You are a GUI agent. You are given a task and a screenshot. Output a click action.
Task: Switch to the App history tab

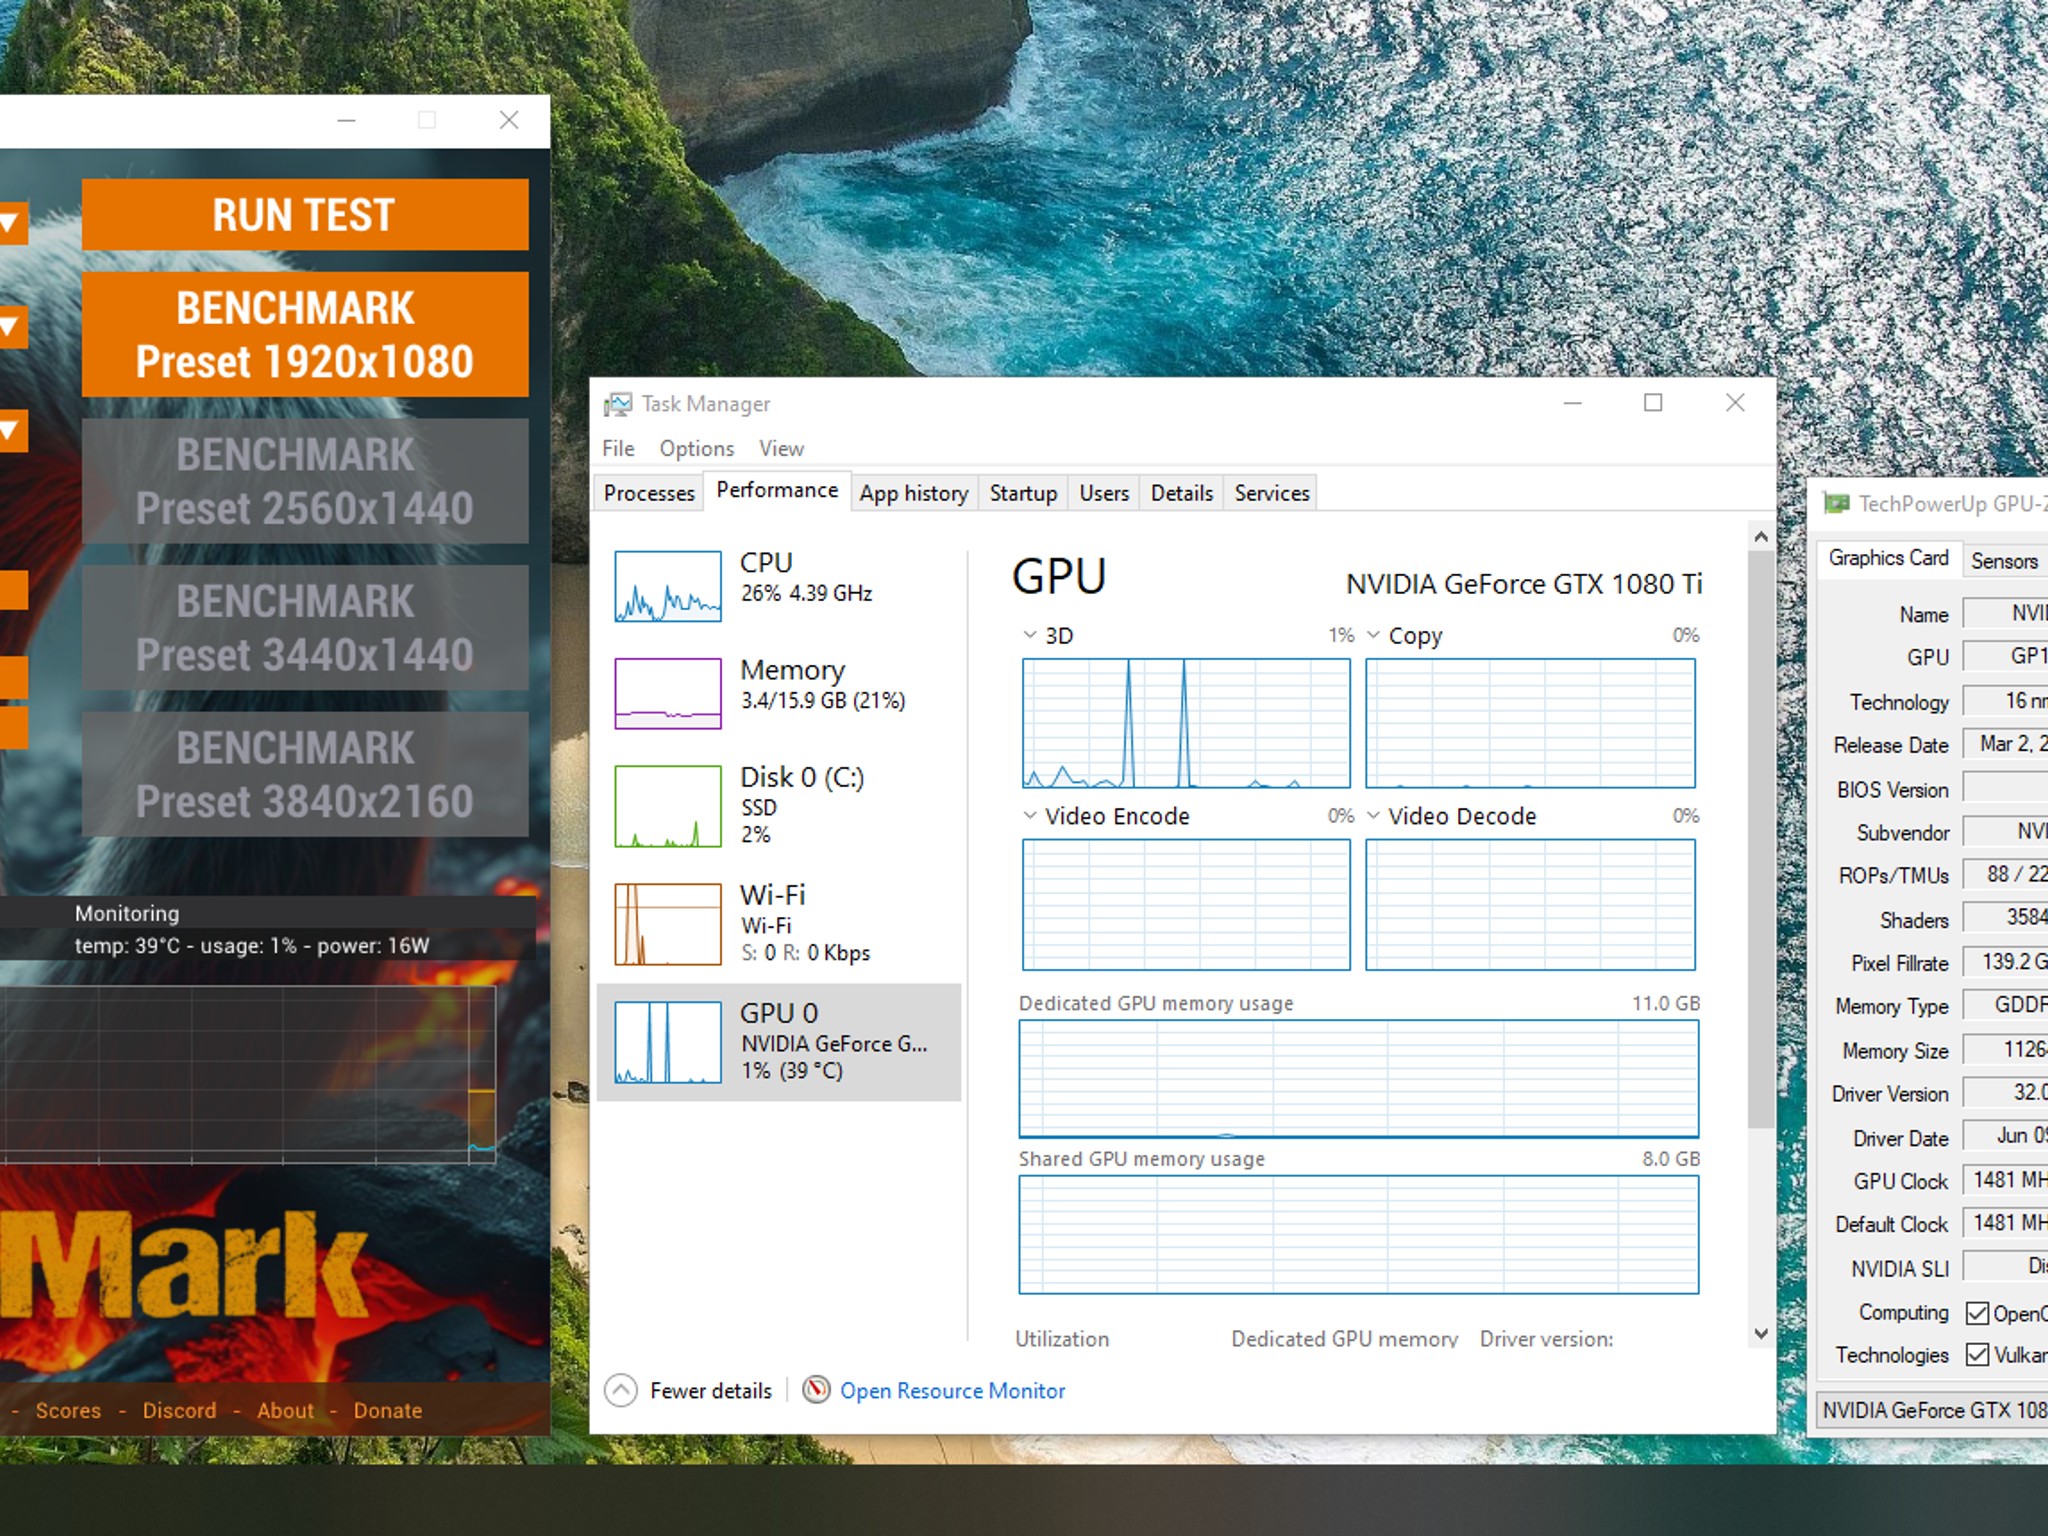tap(914, 493)
